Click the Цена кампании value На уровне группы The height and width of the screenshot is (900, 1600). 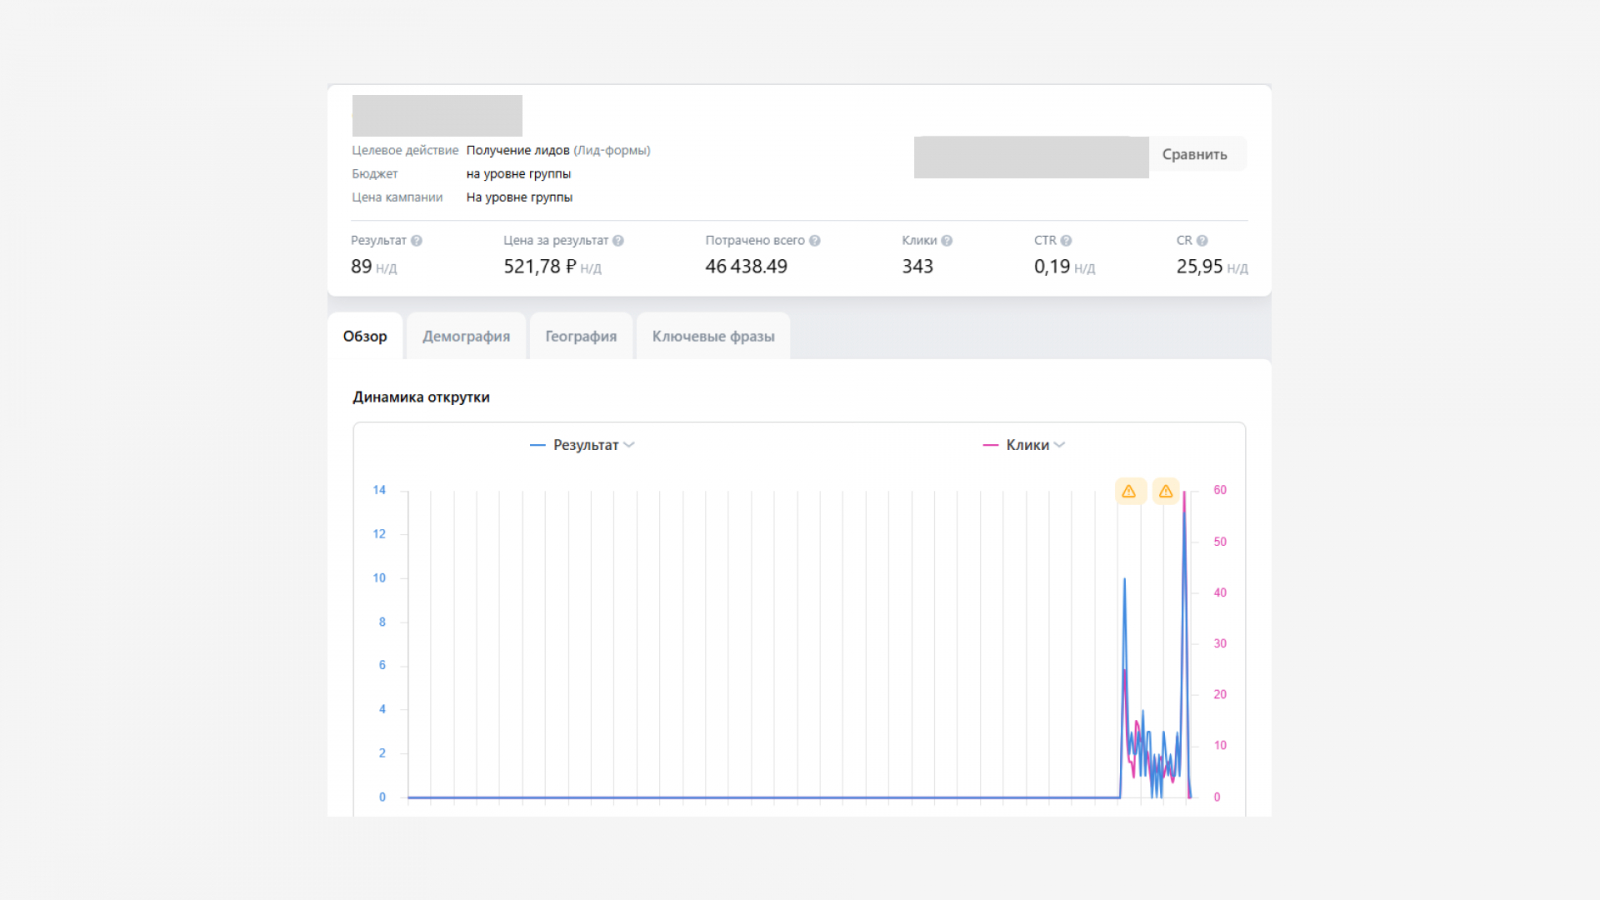point(519,198)
